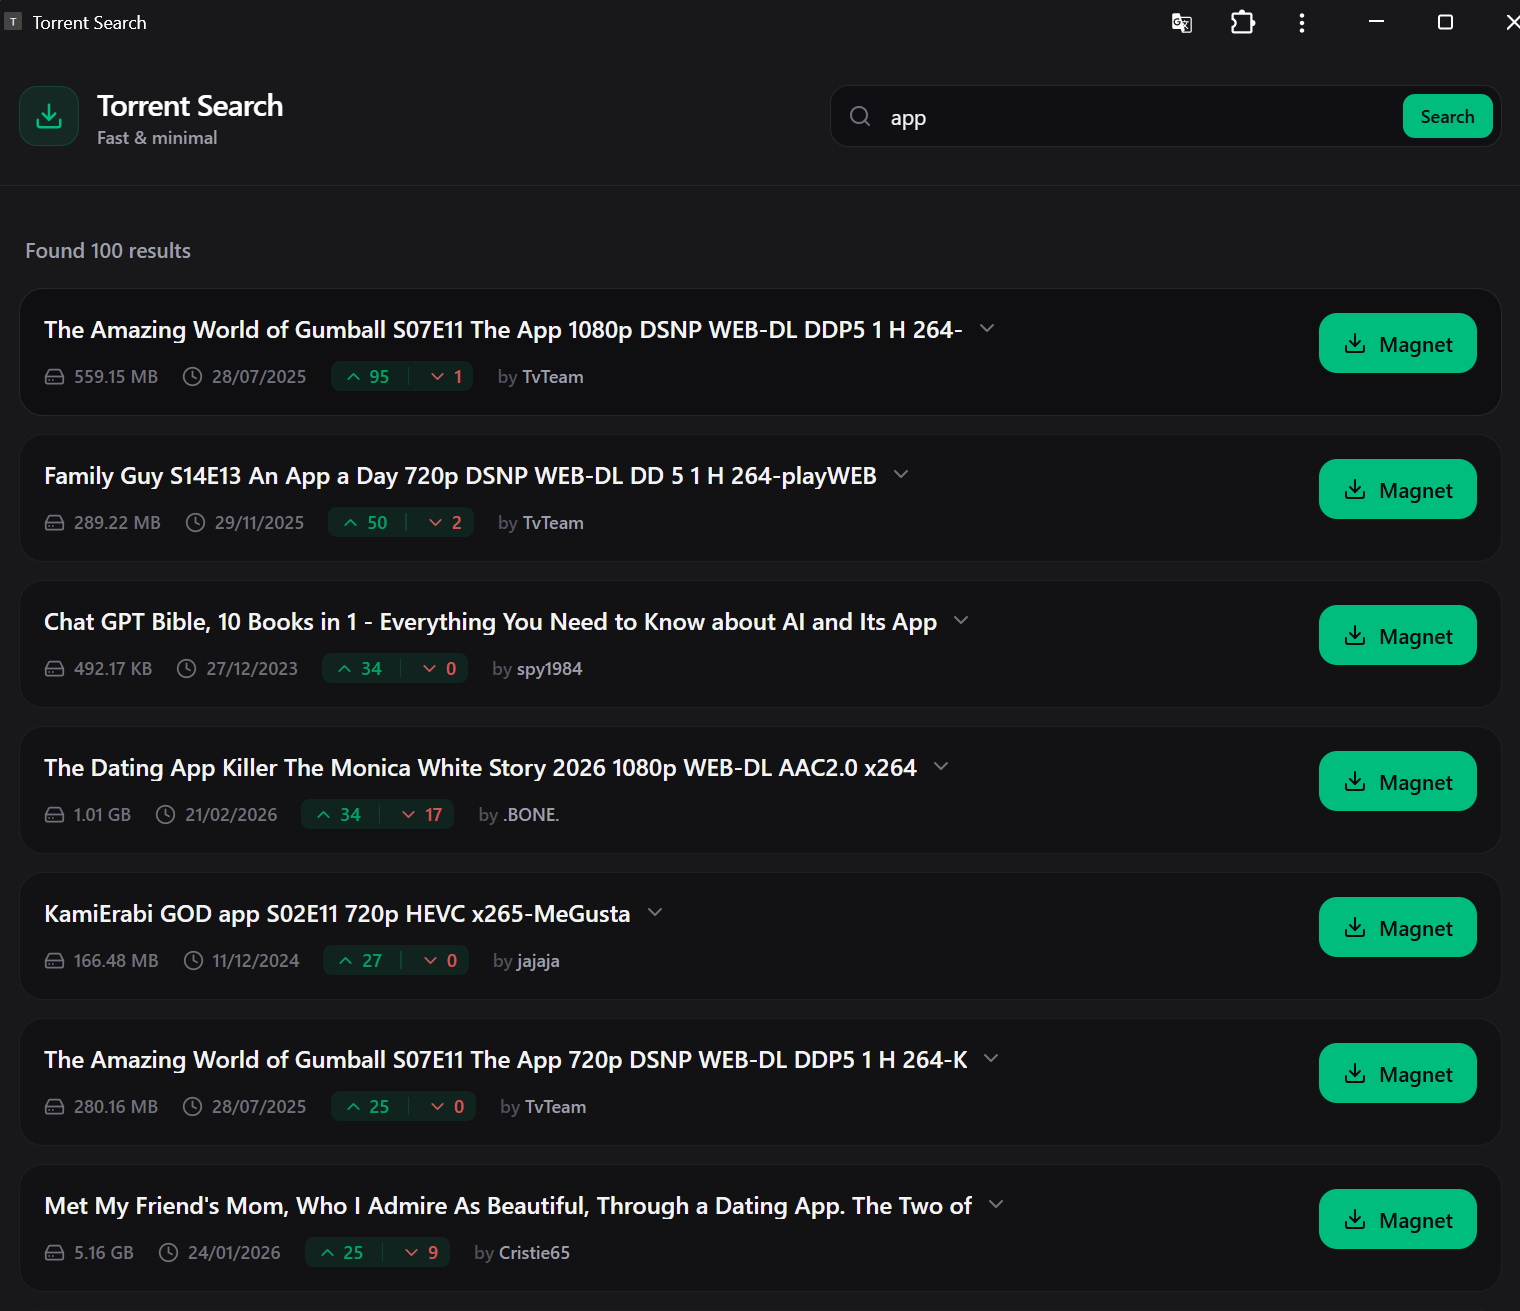The width and height of the screenshot is (1520, 1311).
Task: Click the Torrent Search app logo icon
Action: 48,115
